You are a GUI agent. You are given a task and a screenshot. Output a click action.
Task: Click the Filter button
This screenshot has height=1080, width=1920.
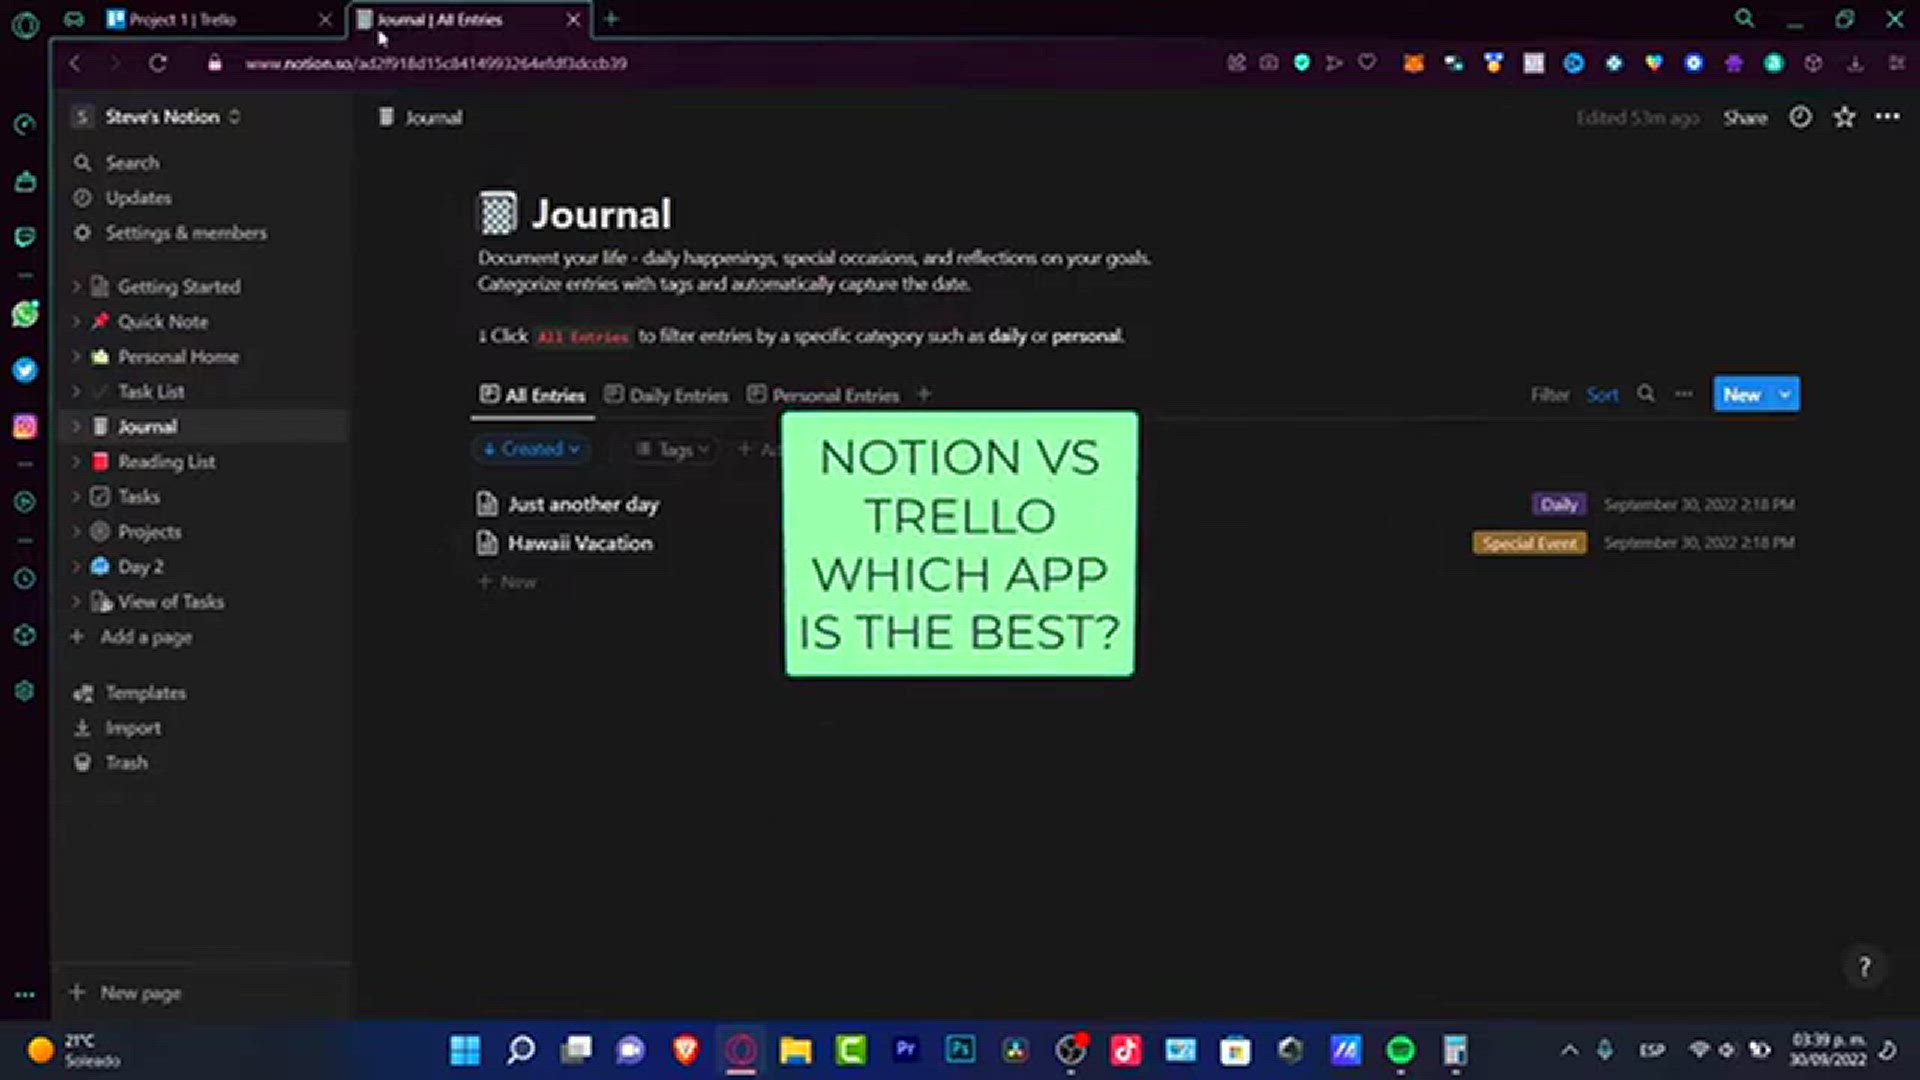click(x=1550, y=394)
